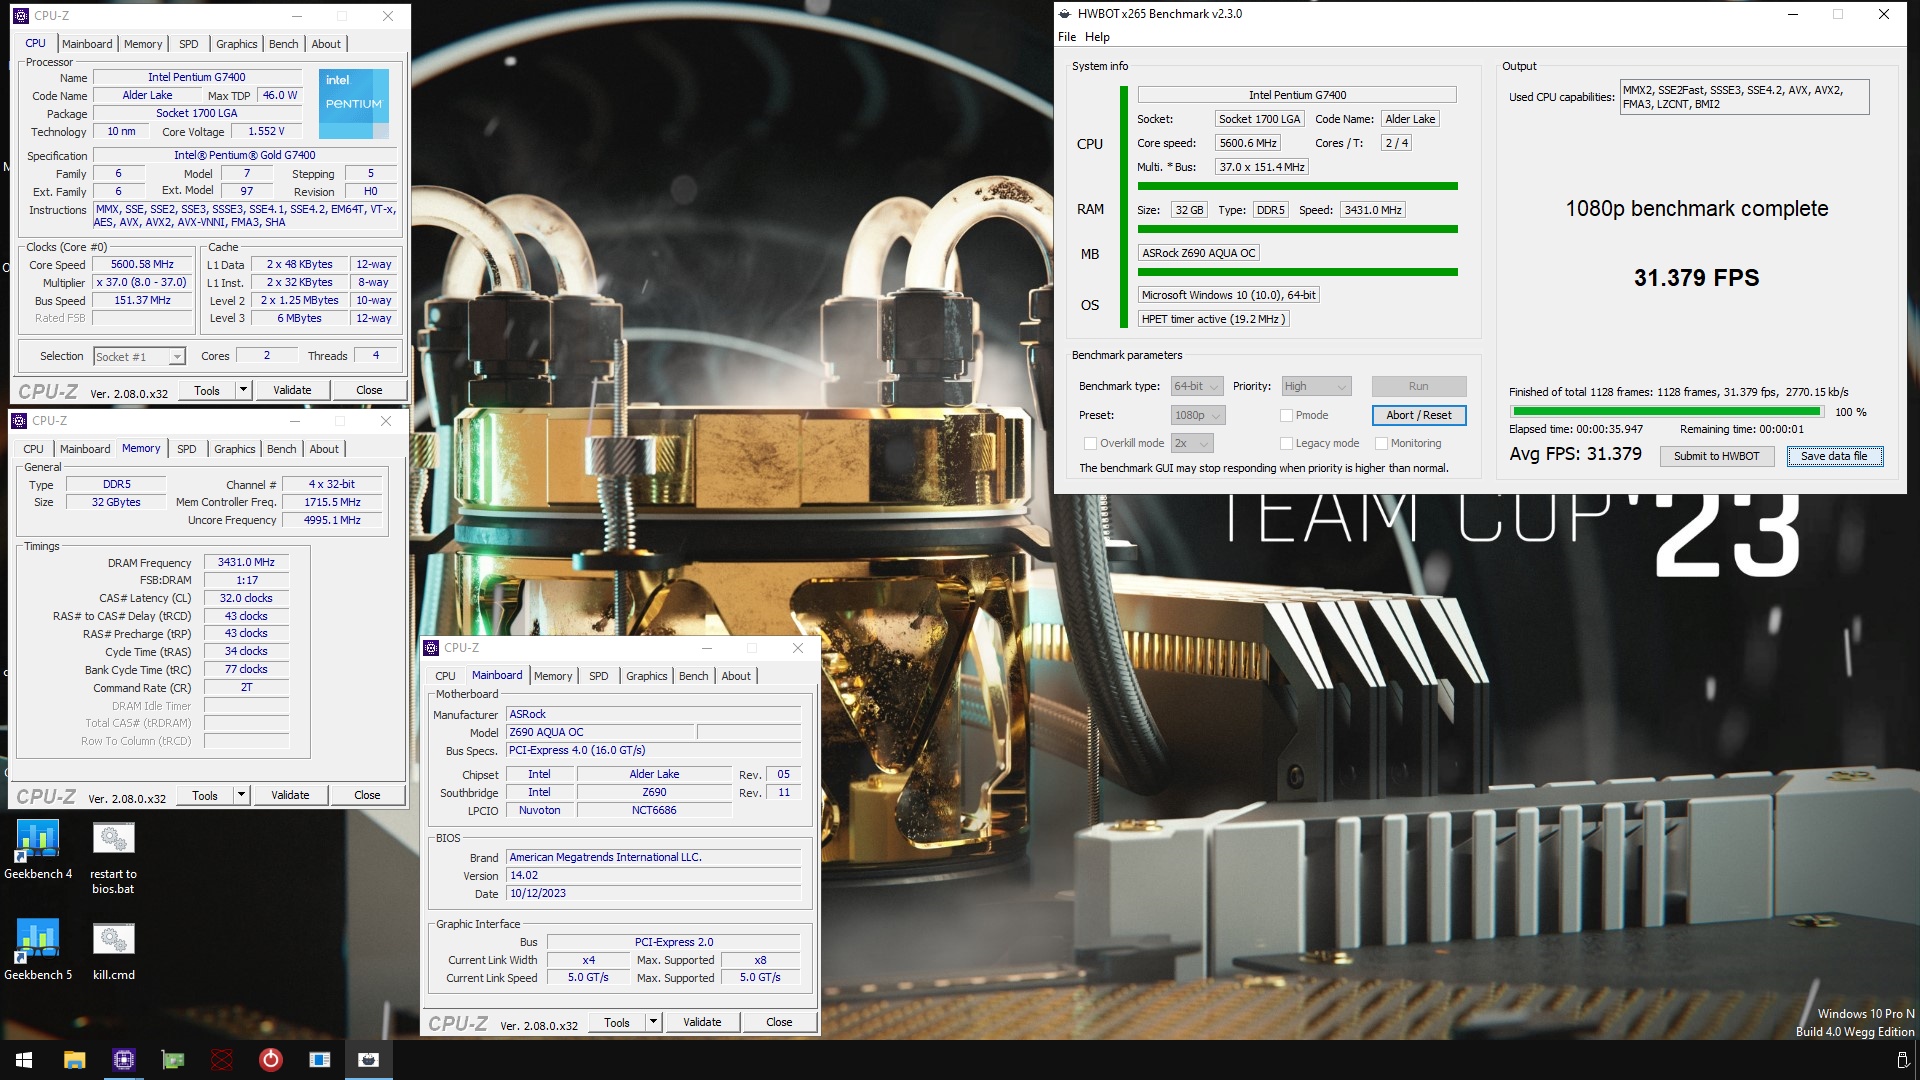This screenshot has width=1920, height=1080.
Task: Toggle the Overkill mode checkbox
Action: click(x=1090, y=443)
